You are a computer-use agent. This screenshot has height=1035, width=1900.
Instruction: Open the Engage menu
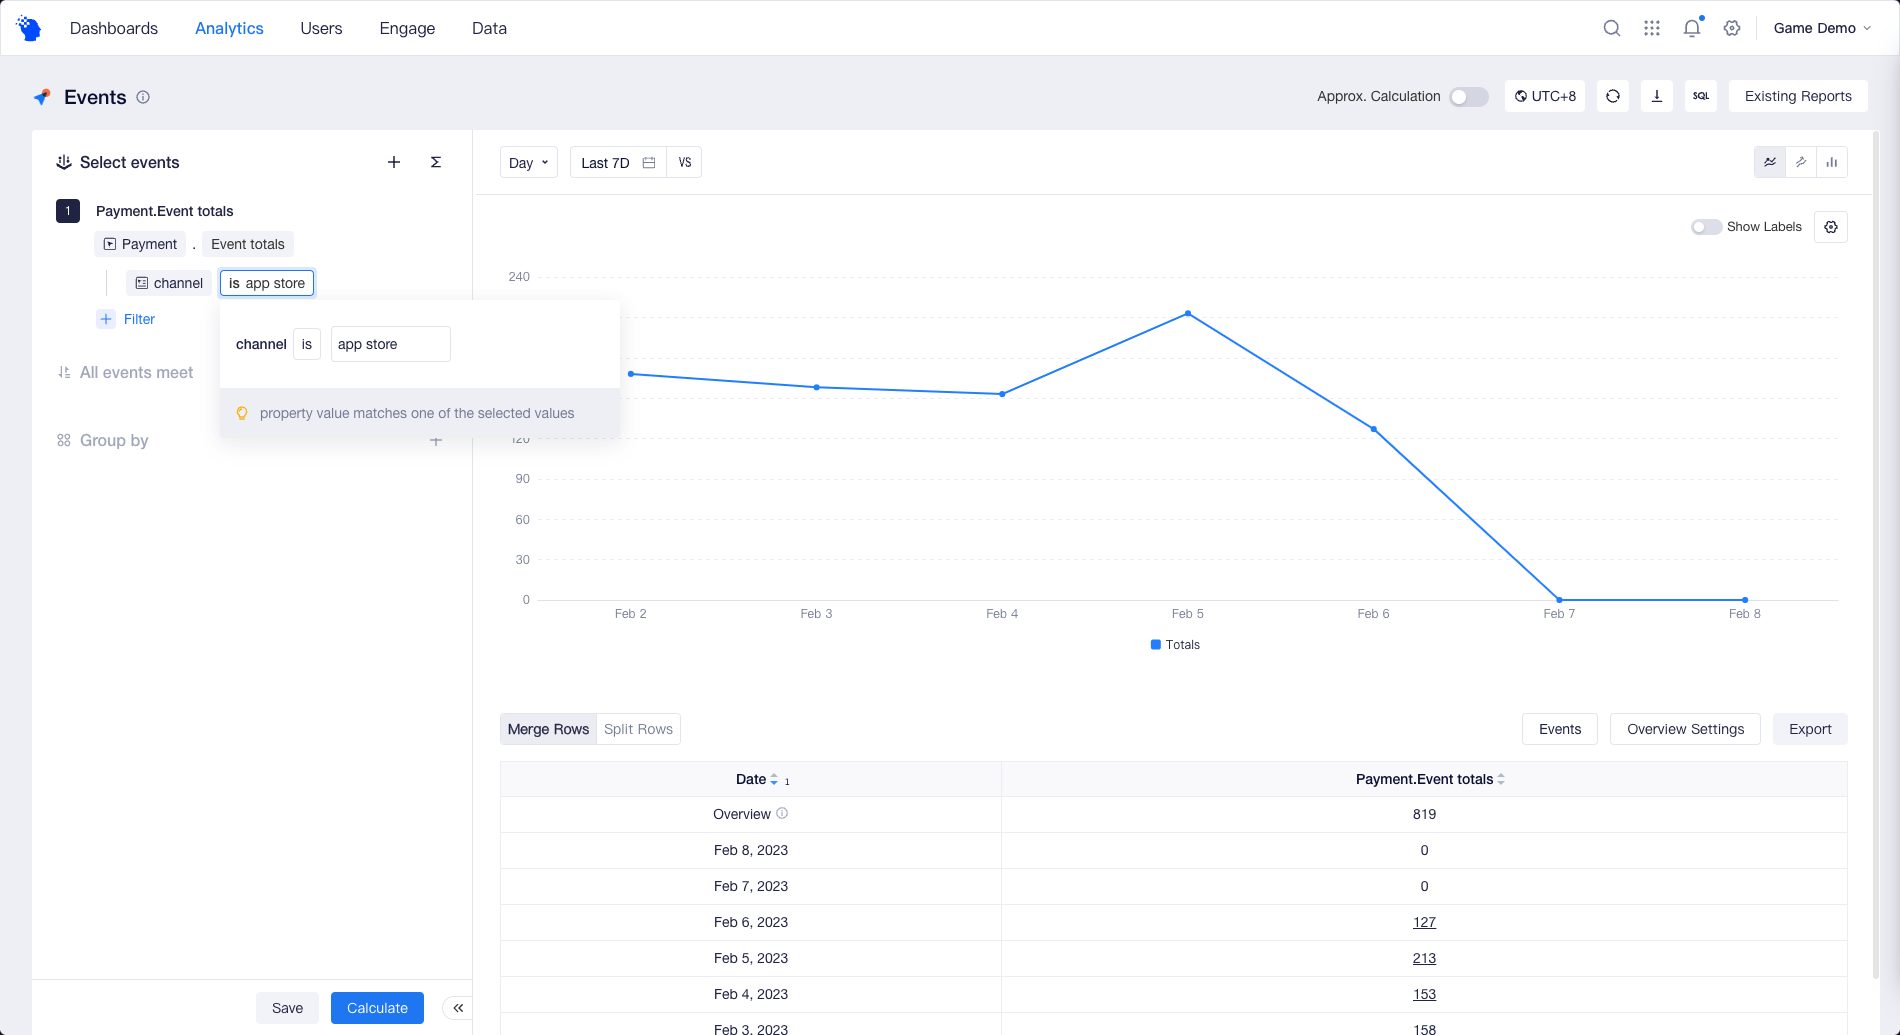point(407,28)
